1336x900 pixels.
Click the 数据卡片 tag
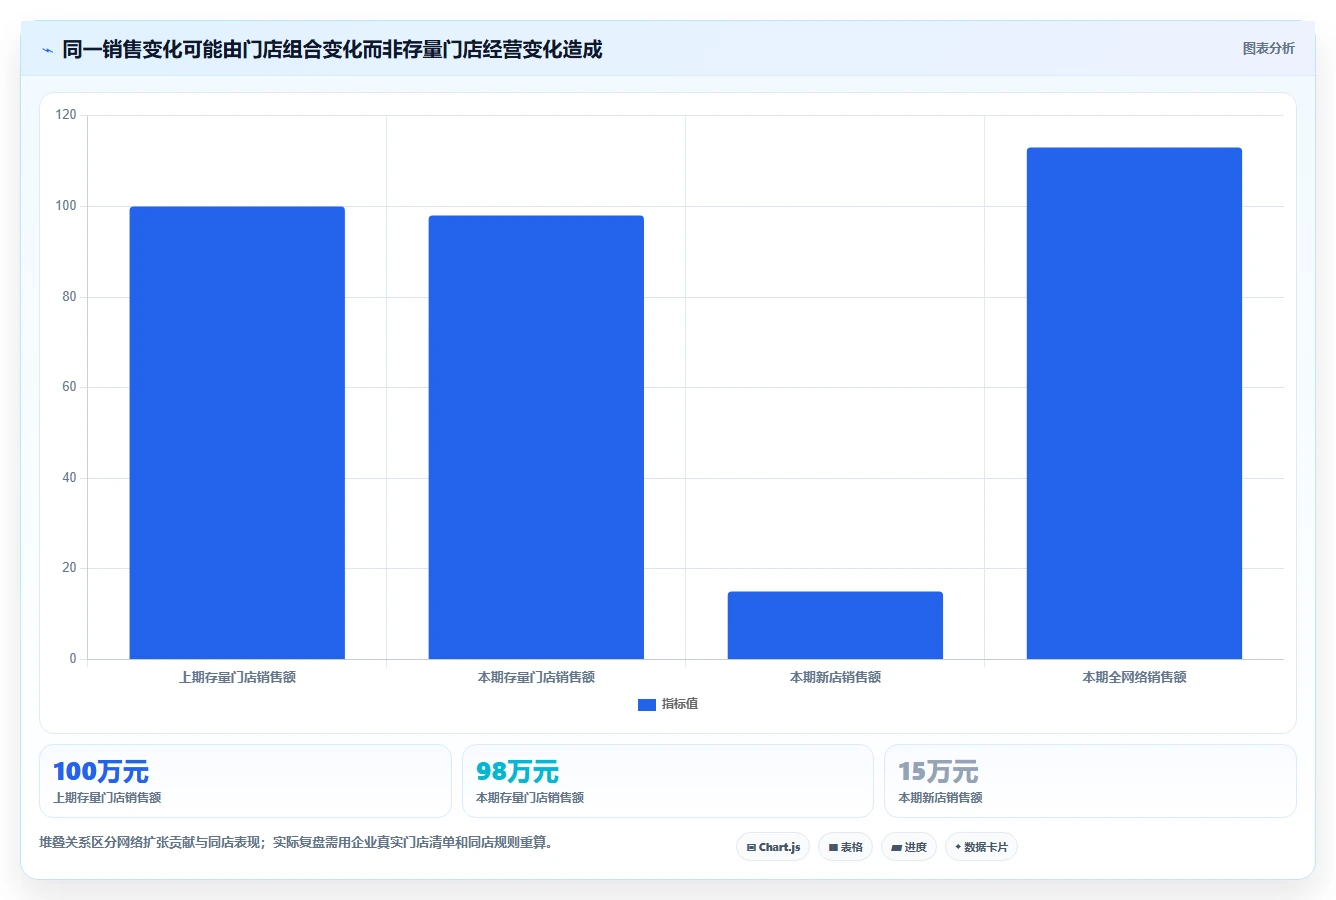(x=981, y=847)
